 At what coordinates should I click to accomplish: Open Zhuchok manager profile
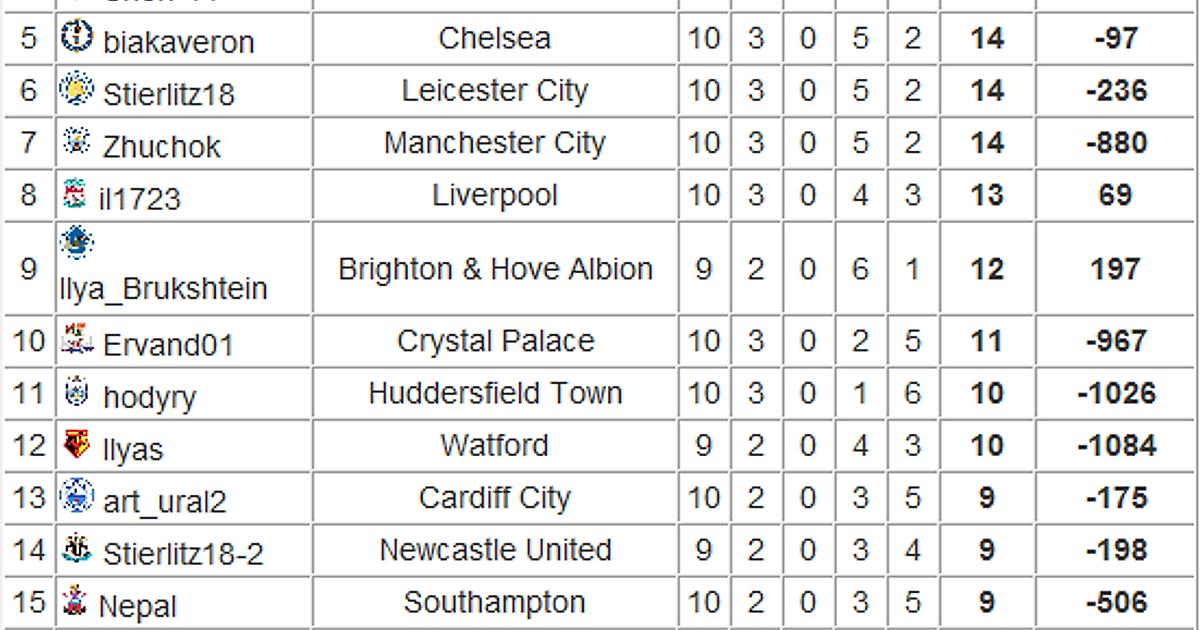click(161, 147)
